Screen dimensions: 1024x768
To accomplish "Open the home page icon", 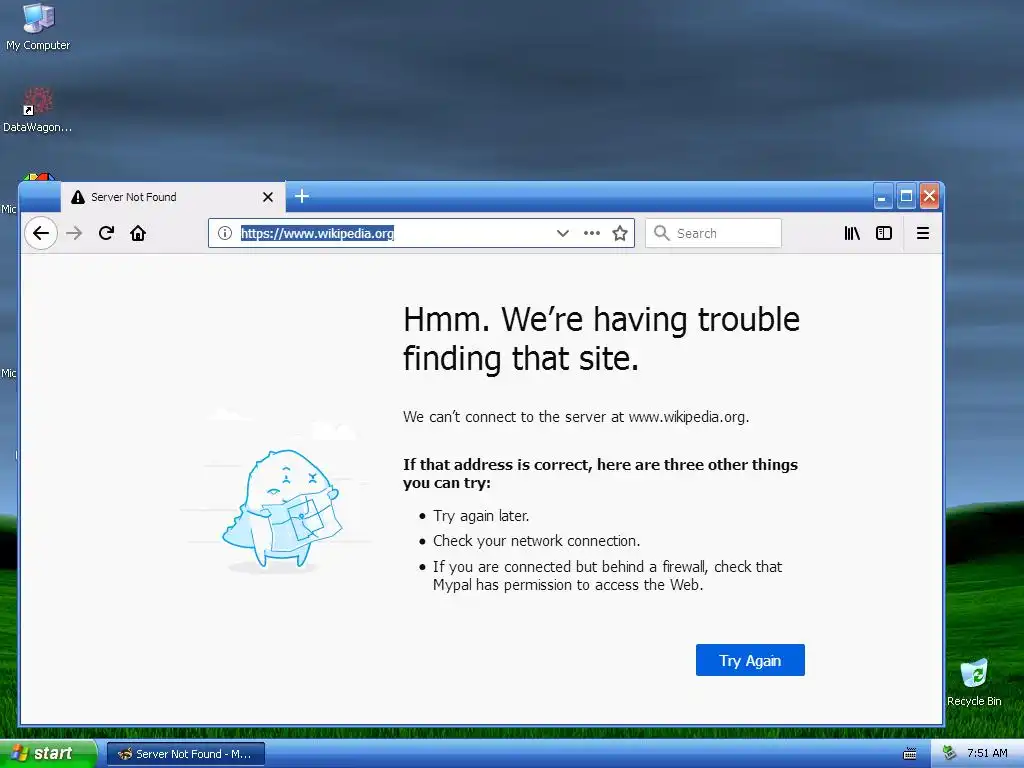I will click(x=138, y=233).
